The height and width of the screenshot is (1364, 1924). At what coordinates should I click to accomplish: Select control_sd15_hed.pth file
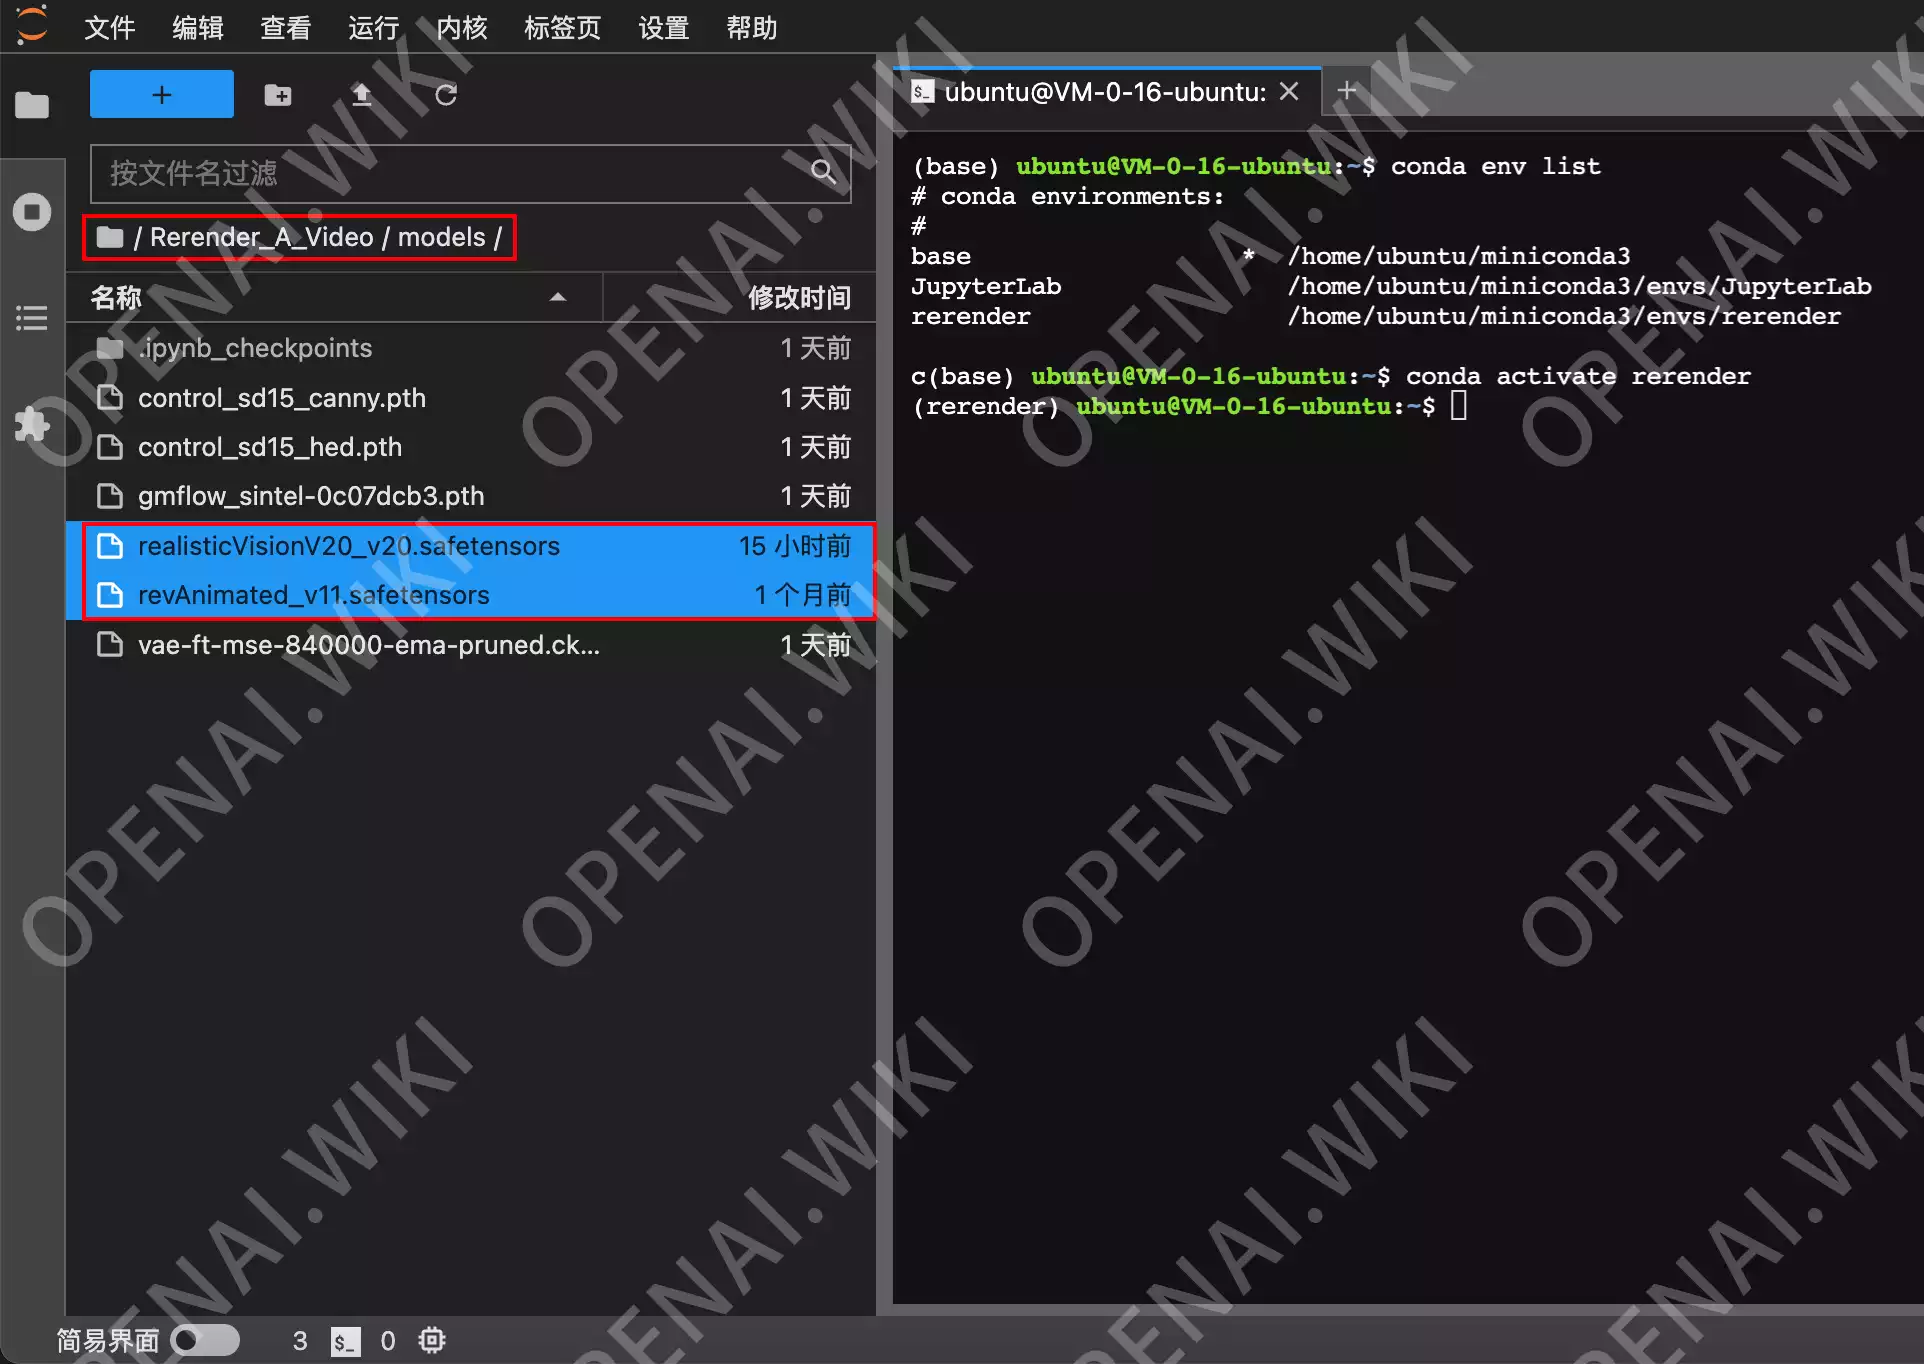(x=471, y=447)
